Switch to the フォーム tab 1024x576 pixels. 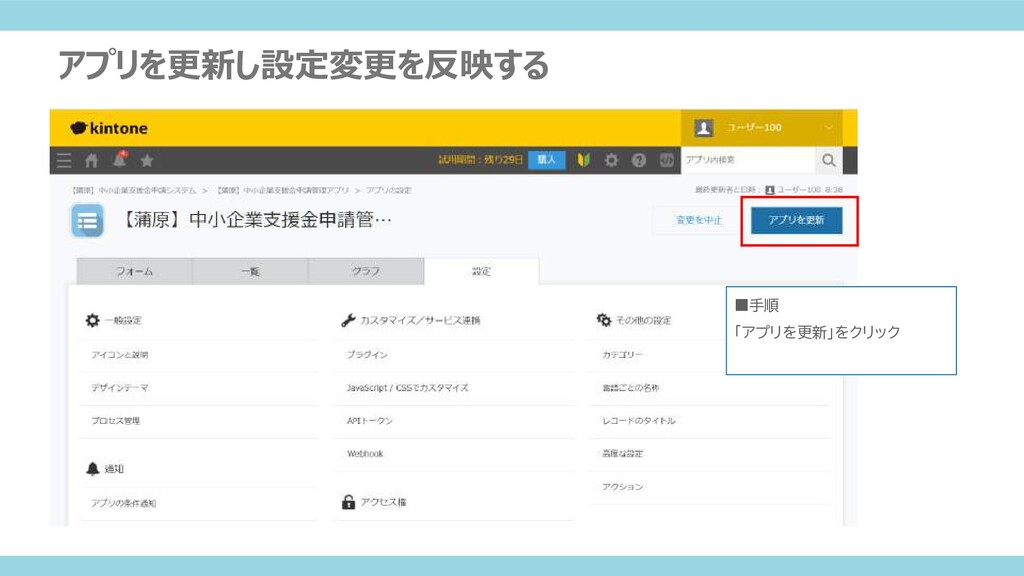(135, 271)
